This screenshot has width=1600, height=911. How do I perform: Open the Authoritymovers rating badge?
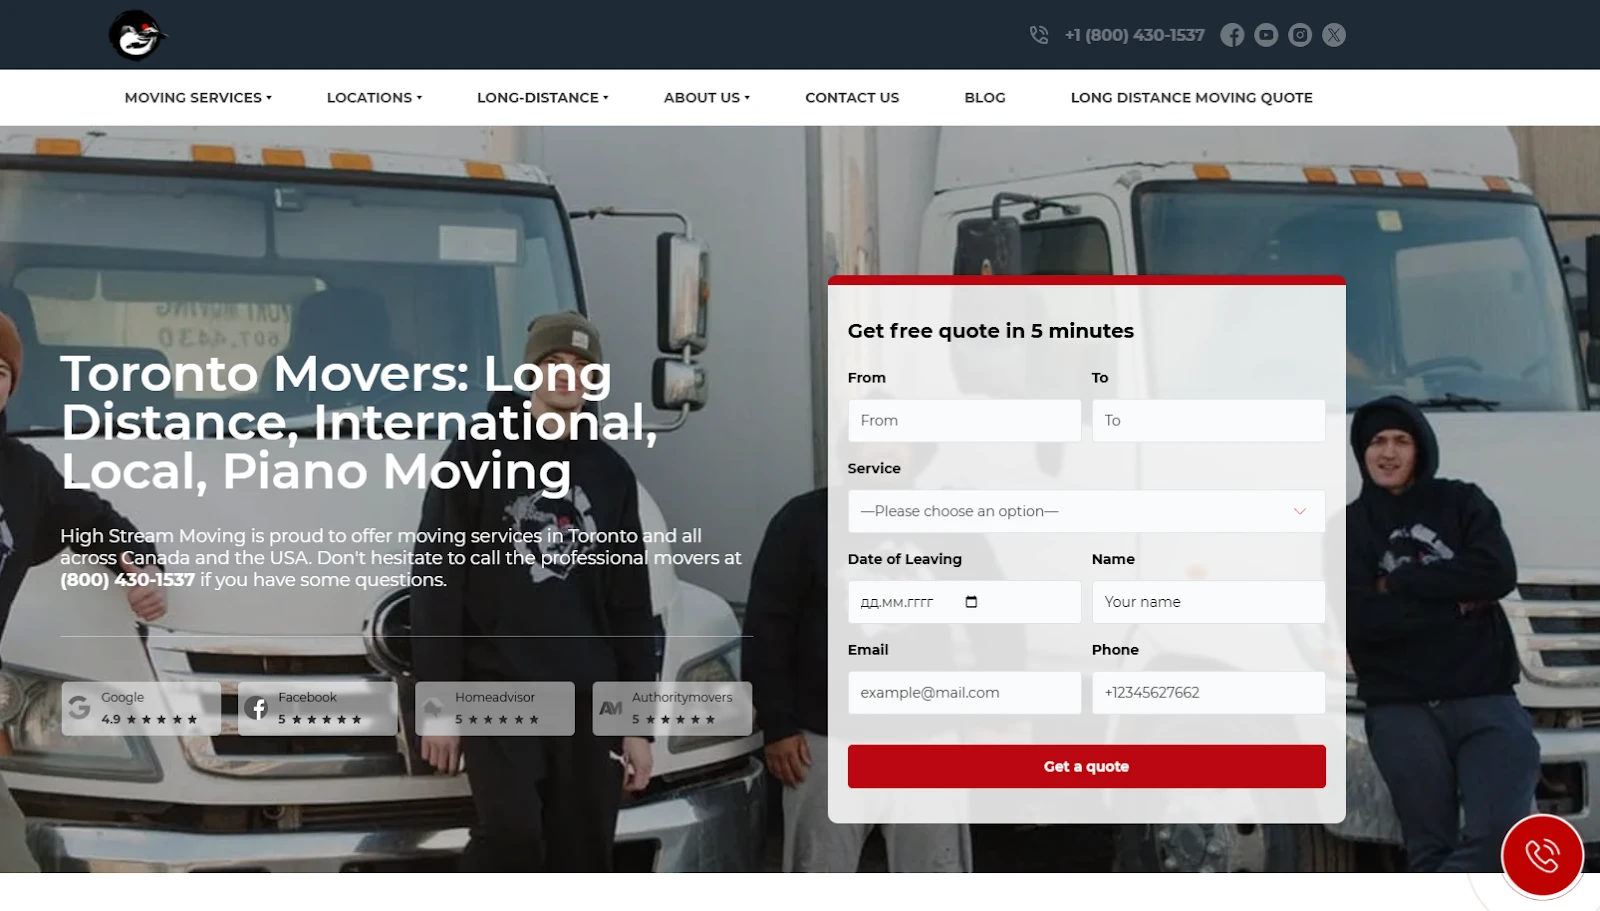coord(672,709)
